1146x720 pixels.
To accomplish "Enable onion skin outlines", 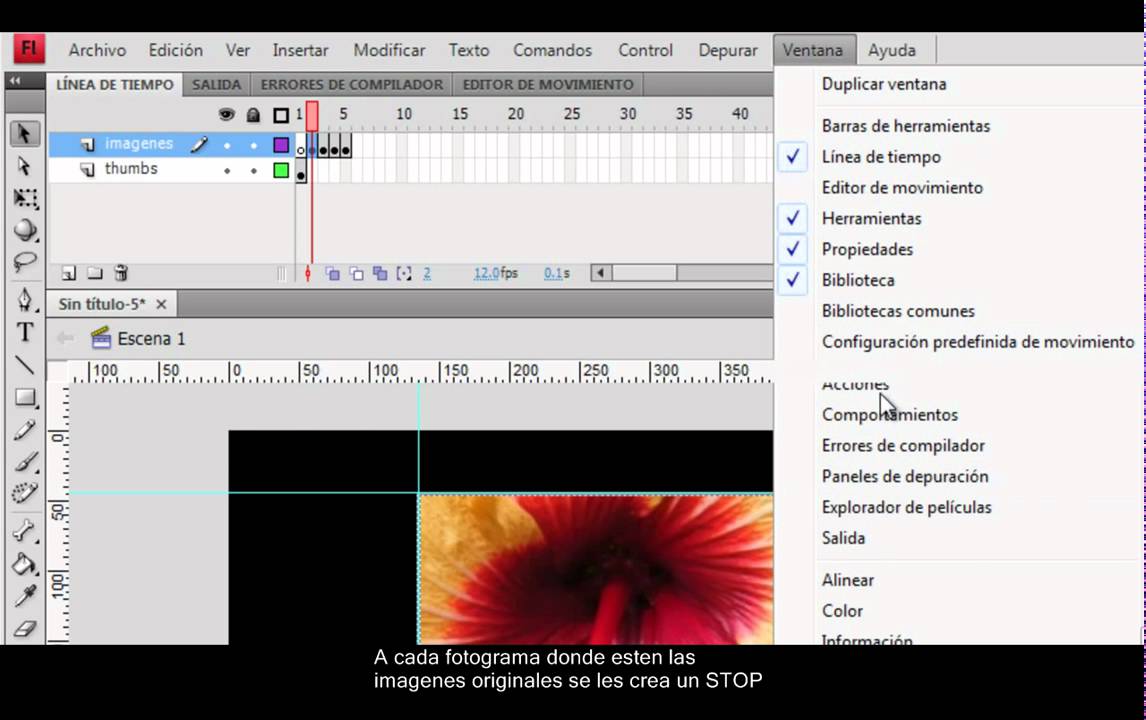I will pos(357,273).
